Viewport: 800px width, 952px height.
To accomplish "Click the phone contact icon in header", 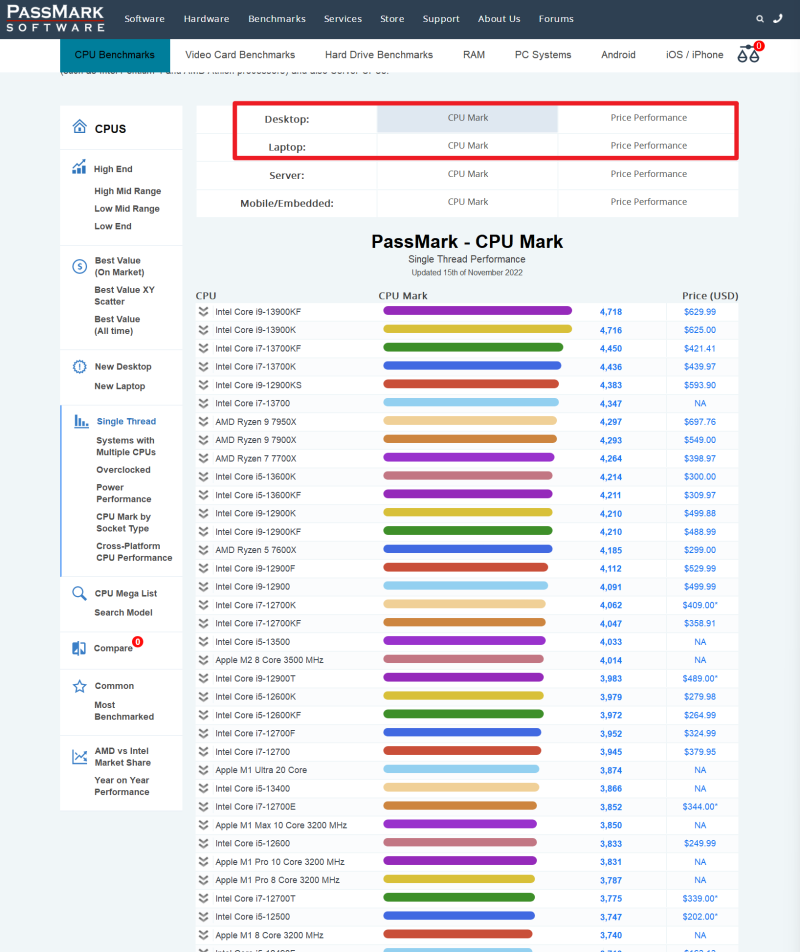I will tap(778, 19).
